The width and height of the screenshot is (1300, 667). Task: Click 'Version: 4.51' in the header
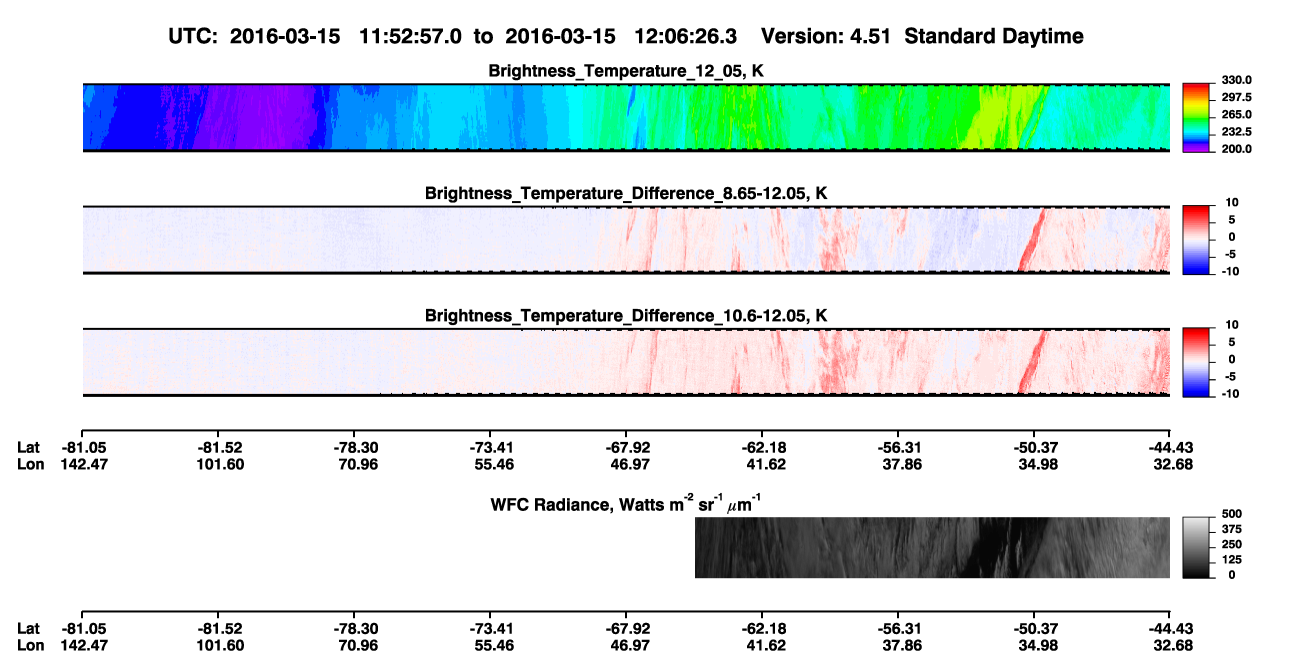click(x=826, y=36)
